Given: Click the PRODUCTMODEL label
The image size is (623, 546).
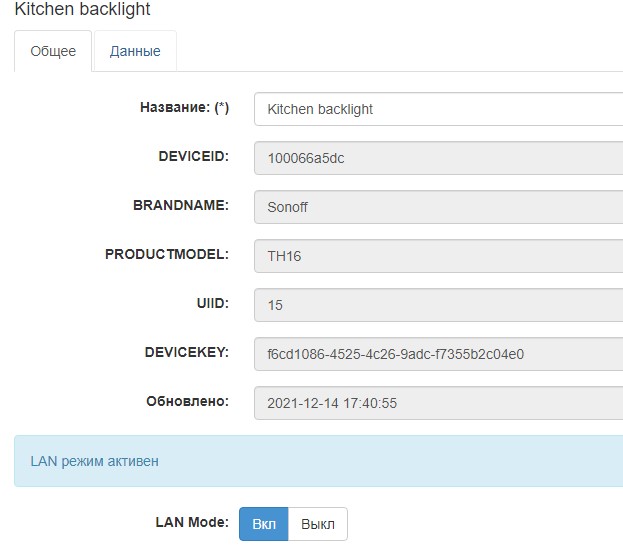Looking at the screenshot, I should [x=166, y=254].
